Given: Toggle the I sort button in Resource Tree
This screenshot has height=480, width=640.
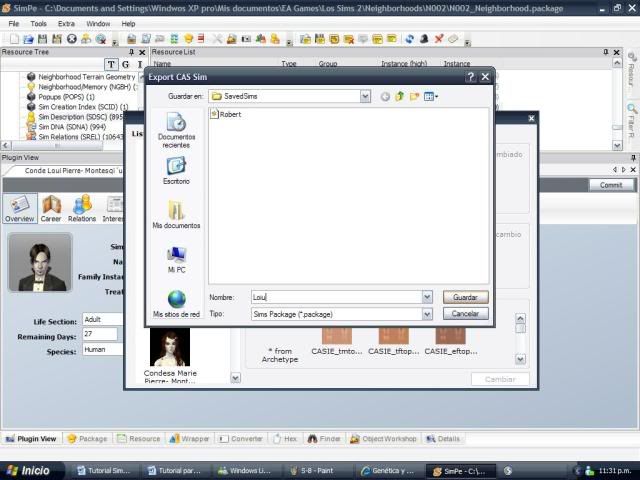Looking at the screenshot, I should (140, 64).
